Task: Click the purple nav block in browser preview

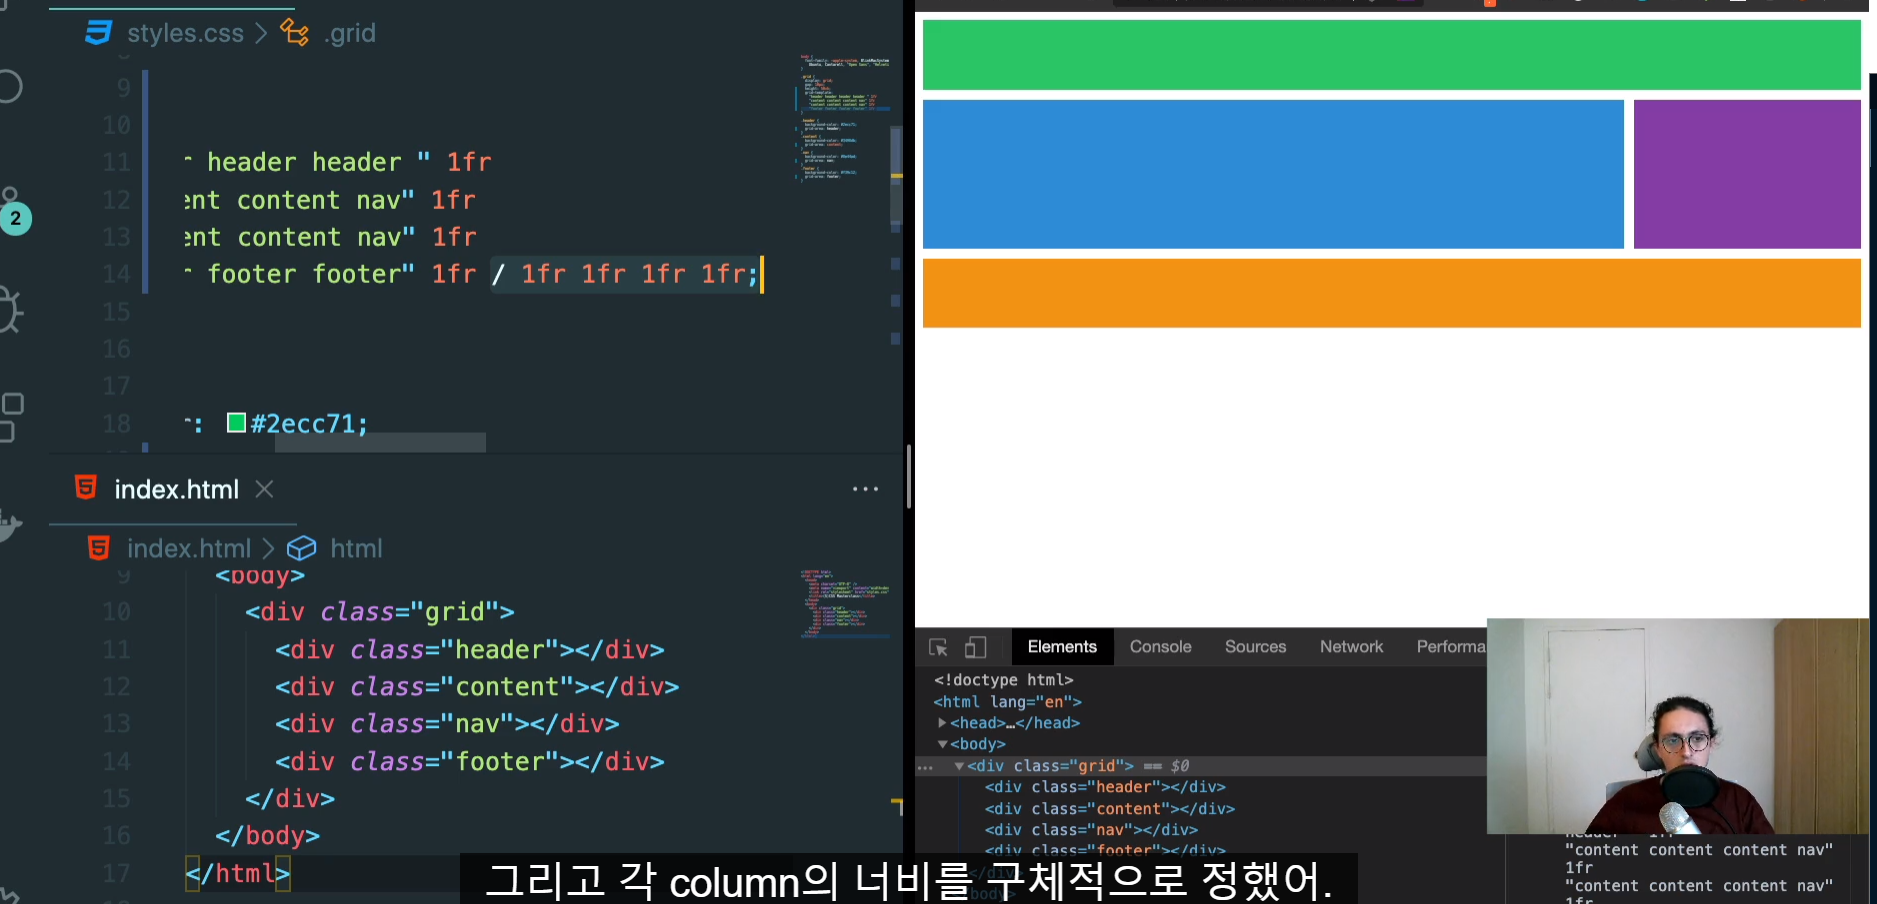Action: 1747,174
